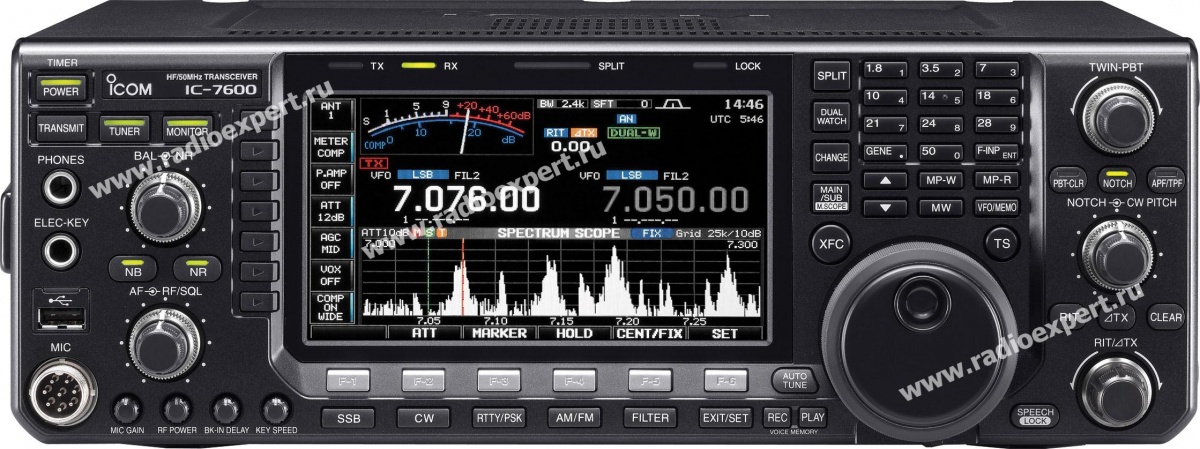Viewport: 1200px width, 449px height.
Task: Select RTTY/PSK mode
Action: coord(499,418)
